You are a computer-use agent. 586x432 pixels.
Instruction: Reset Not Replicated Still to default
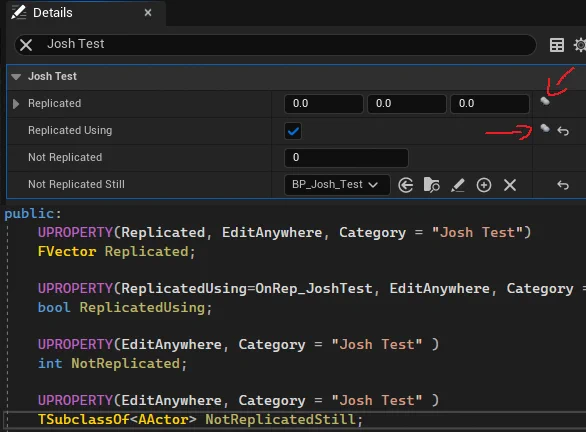point(563,185)
